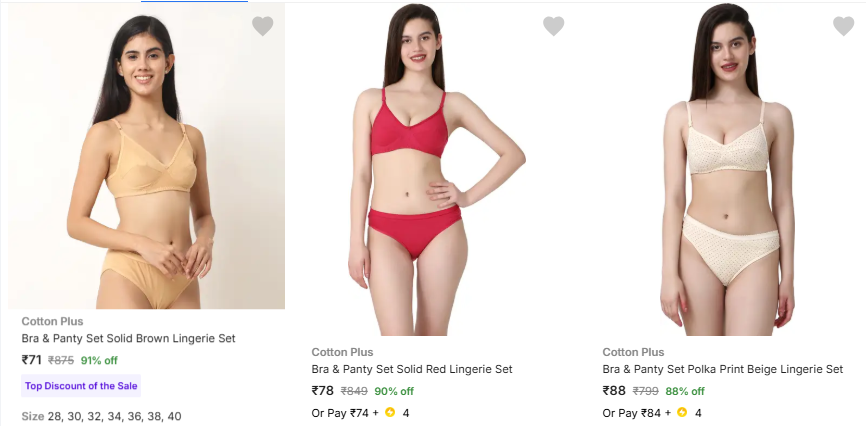Open the Solid Red Lingerie Set image
The width and height of the screenshot is (866, 426).
(x=437, y=170)
